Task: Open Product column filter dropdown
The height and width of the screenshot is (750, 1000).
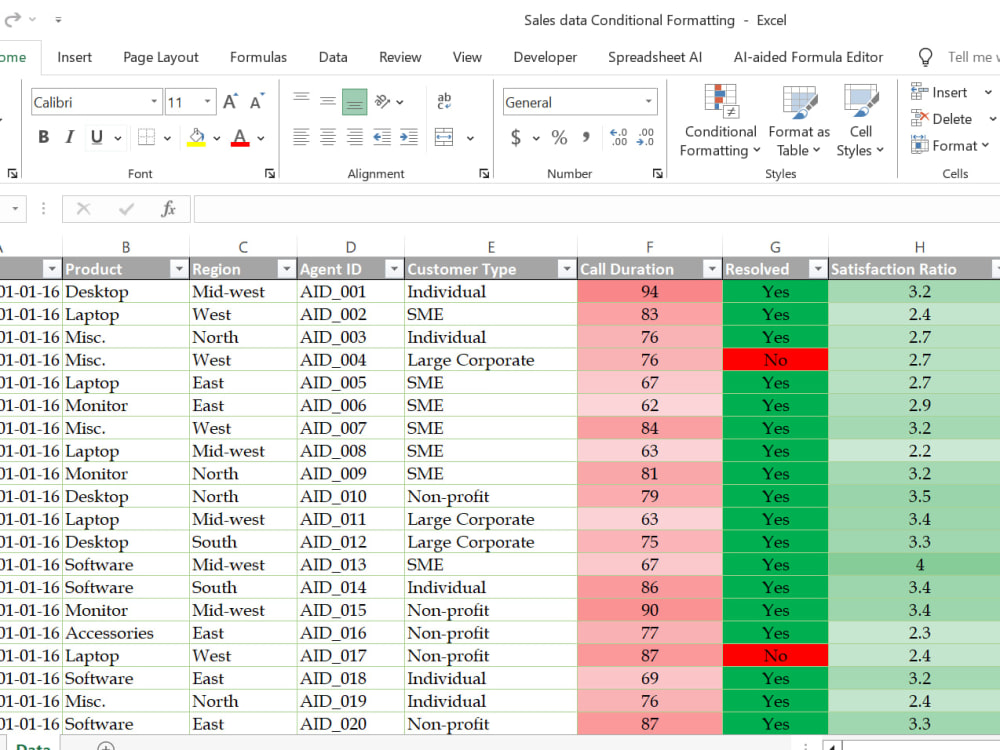Action: 179,269
